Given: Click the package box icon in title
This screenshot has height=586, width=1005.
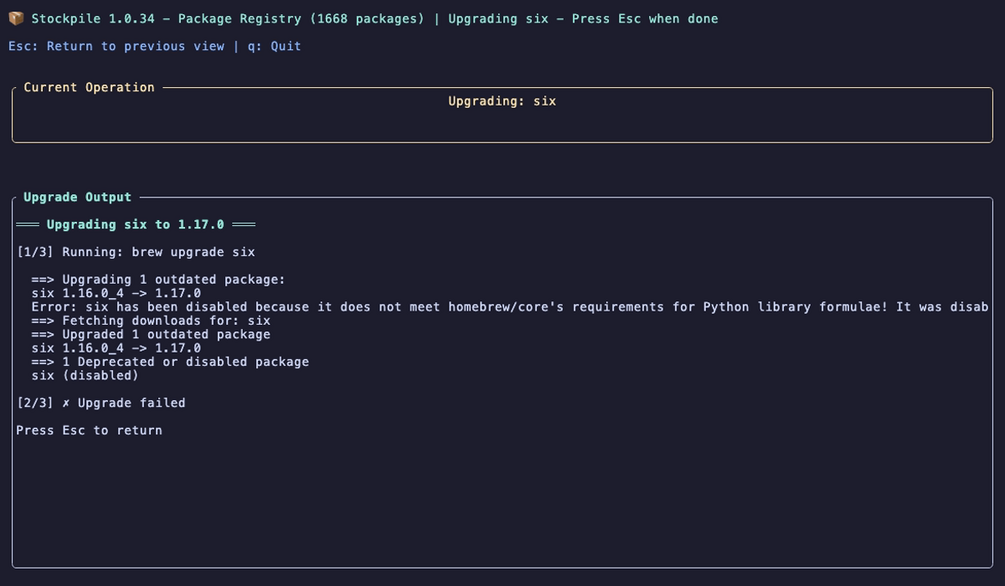Looking at the screenshot, I should point(16,19).
